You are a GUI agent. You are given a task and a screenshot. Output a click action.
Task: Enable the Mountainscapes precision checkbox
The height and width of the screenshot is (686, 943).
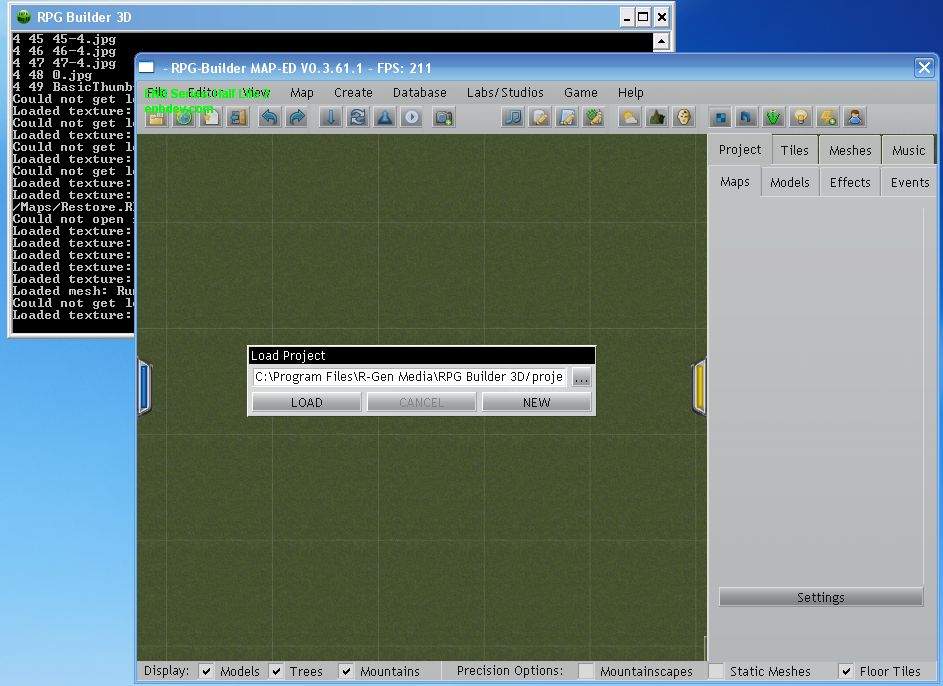[586, 671]
